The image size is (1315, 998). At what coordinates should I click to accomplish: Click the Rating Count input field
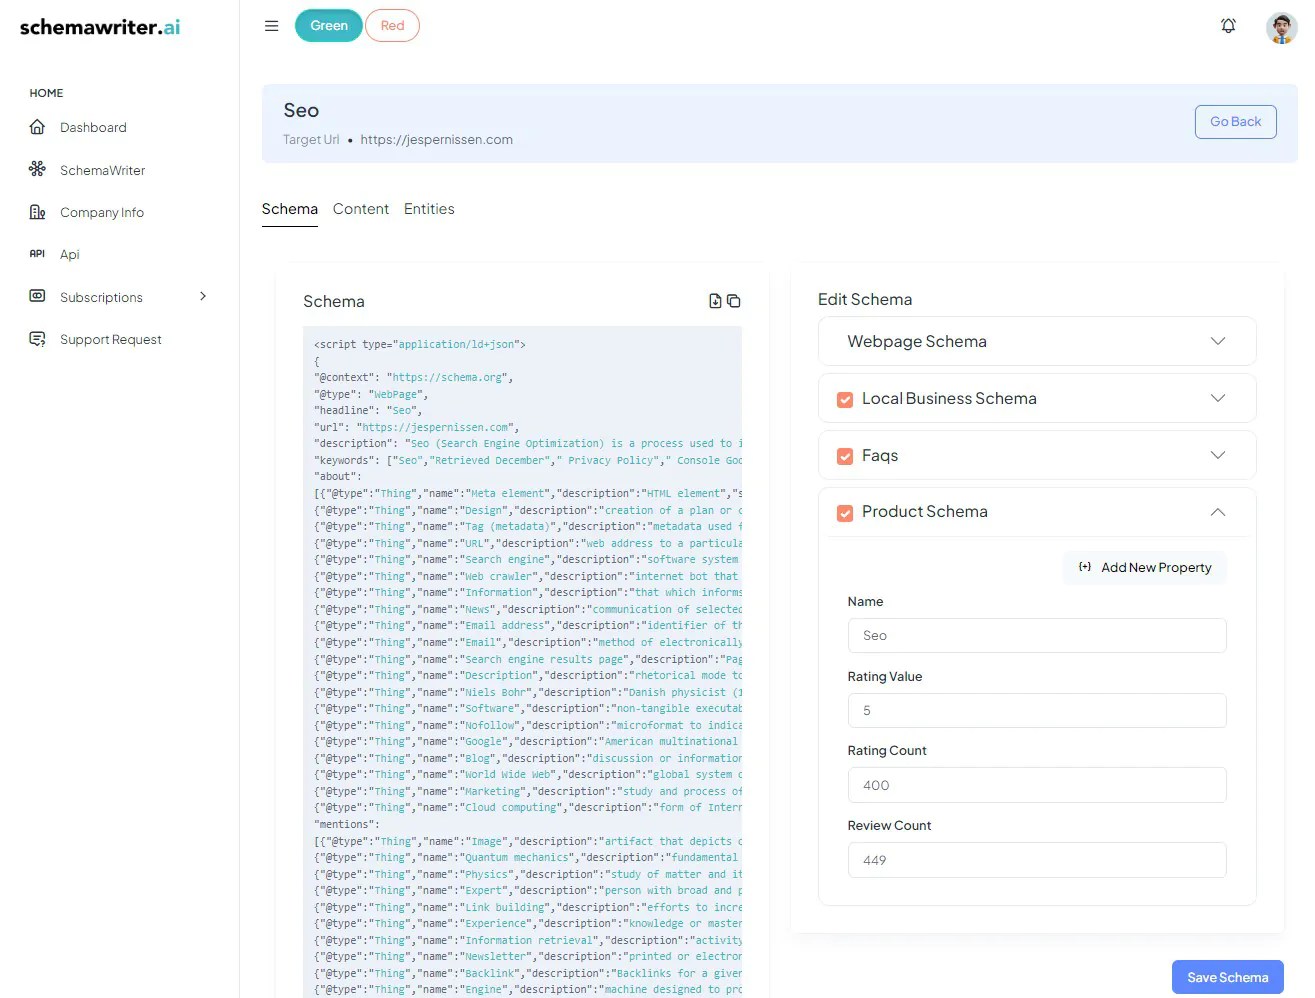point(1037,785)
